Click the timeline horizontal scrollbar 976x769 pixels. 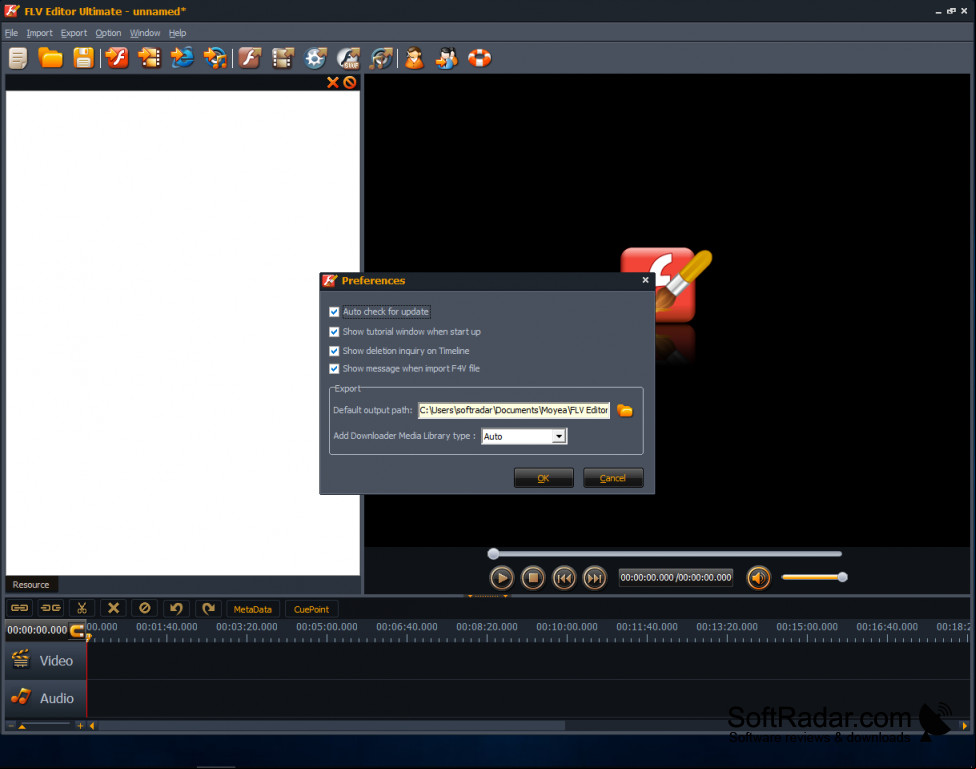tap(332, 726)
